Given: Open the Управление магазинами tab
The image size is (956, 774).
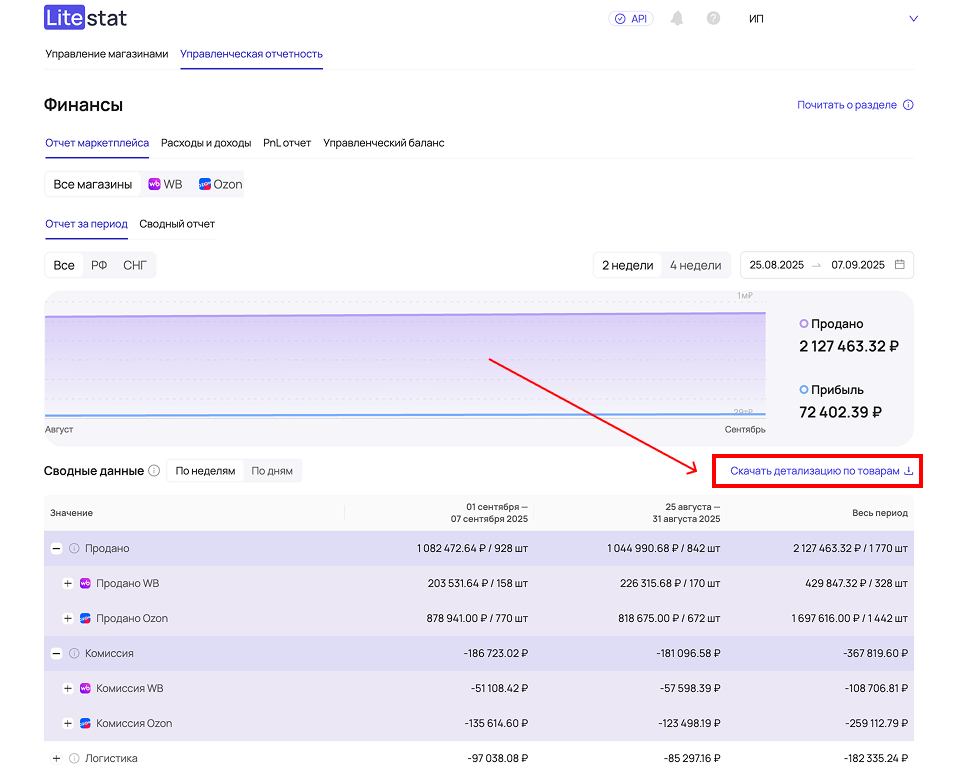Looking at the screenshot, I should 107,54.
